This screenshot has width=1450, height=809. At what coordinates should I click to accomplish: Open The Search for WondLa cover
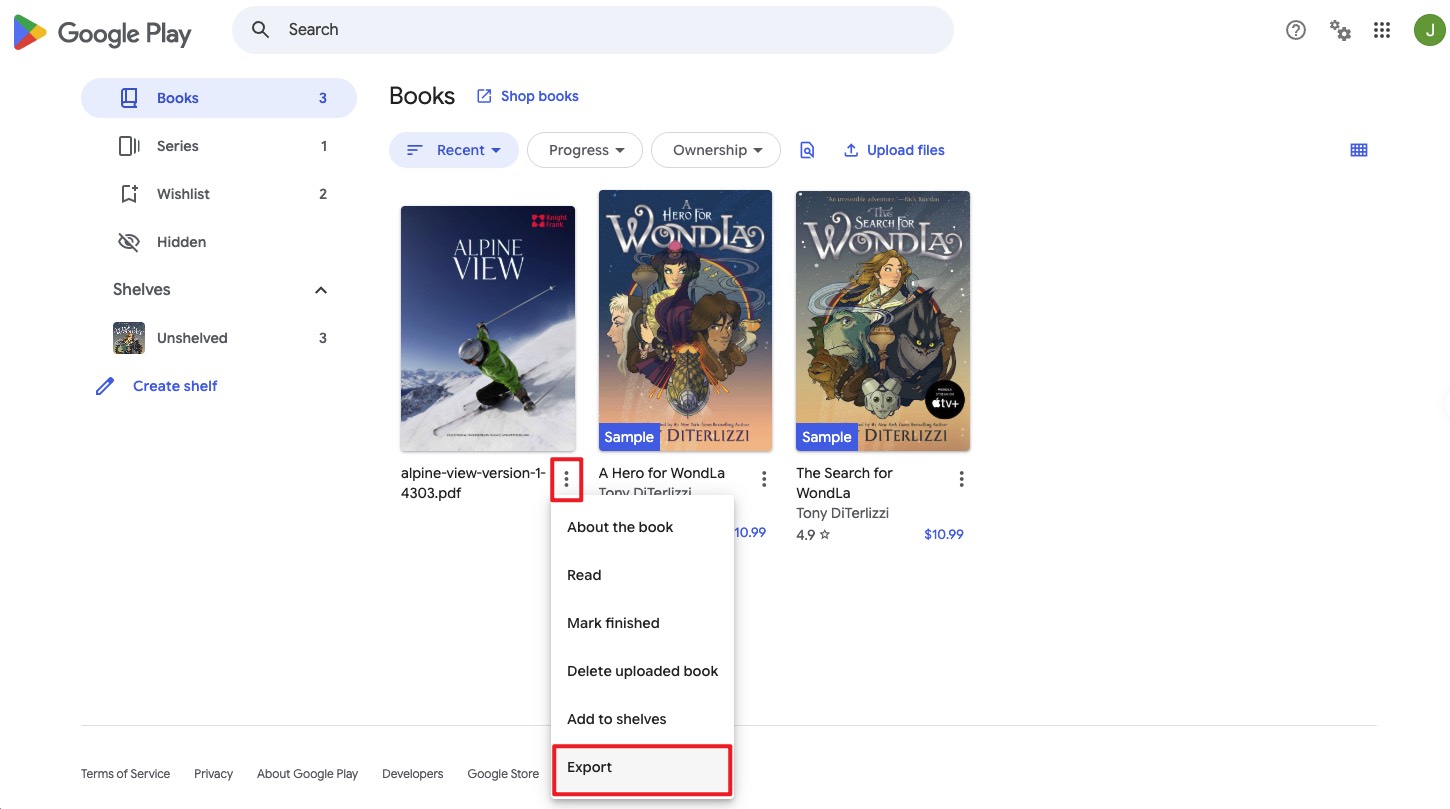tap(883, 321)
